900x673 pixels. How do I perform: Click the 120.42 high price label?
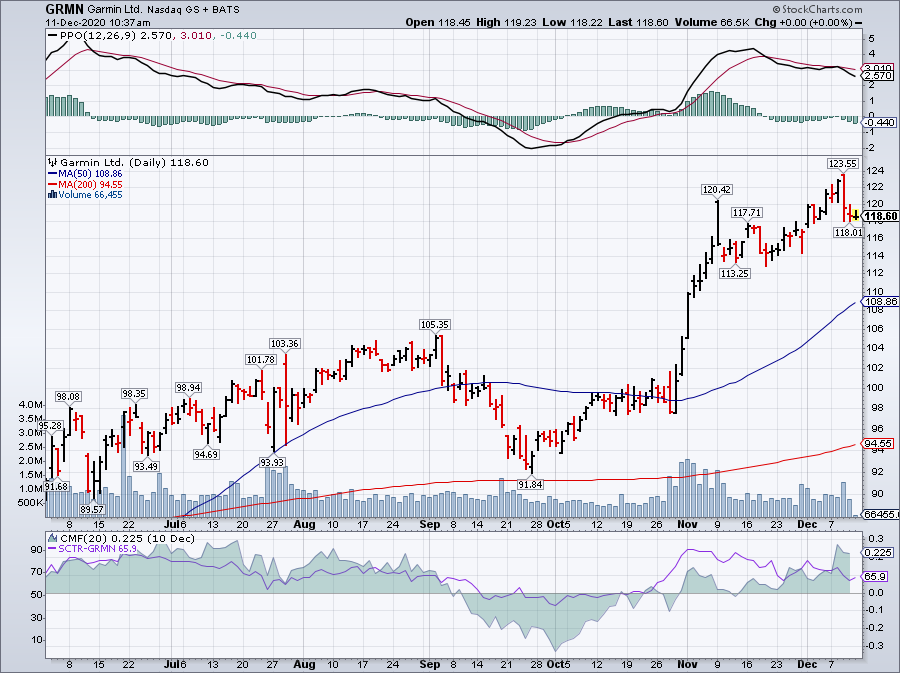pyautogui.click(x=717, y=189)
